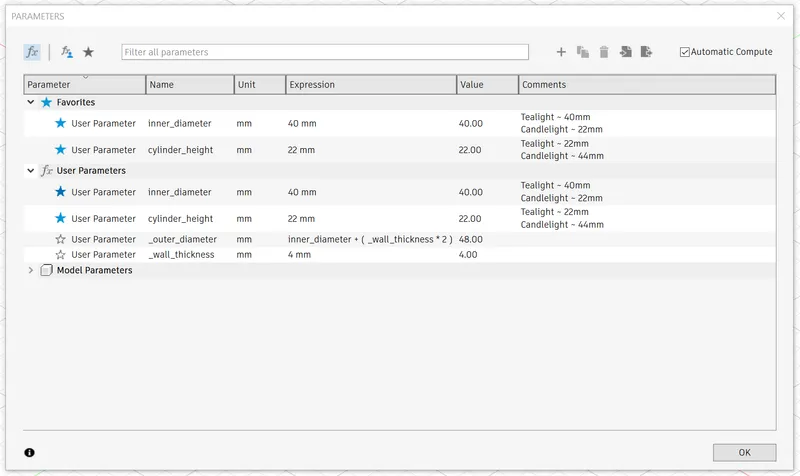Click the Filter all parameters search field
Image resolution: width=800 pixels, height=476 pixels.
(325, 52)
